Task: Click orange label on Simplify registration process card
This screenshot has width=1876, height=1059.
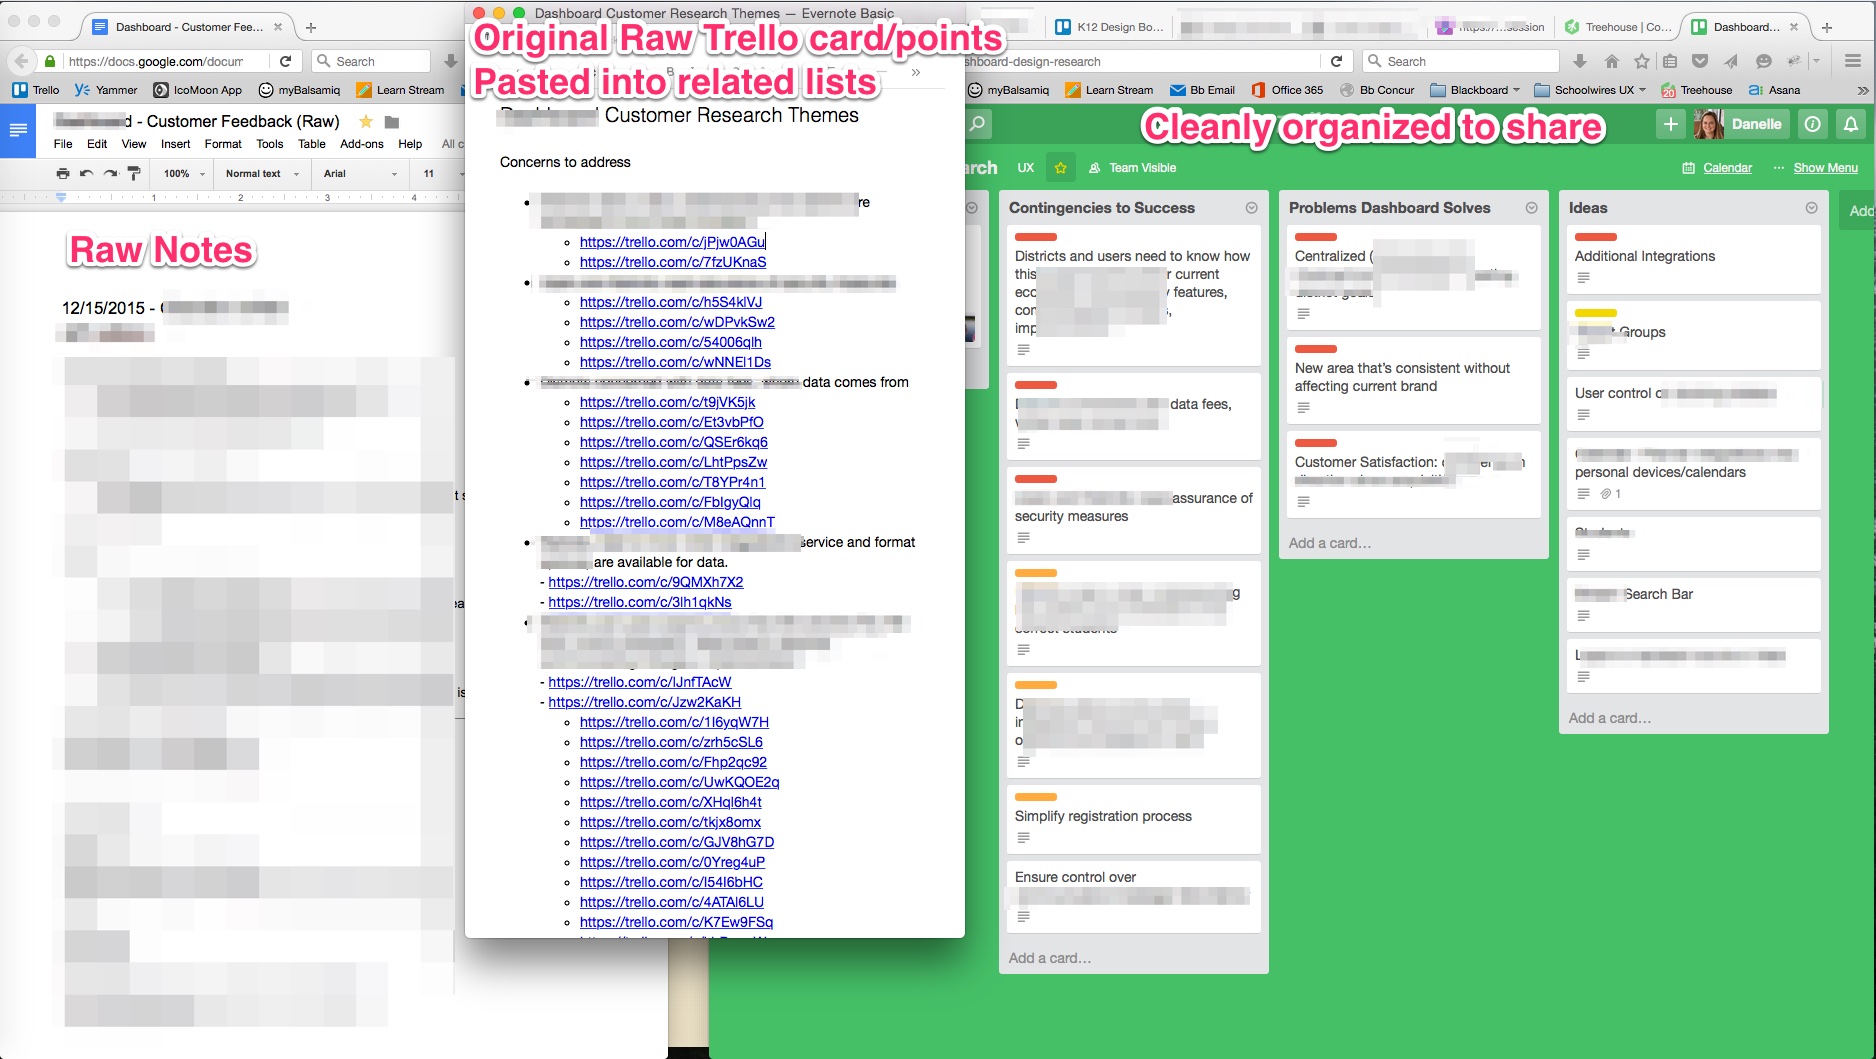Action: pyautogui.click(x=1035, y=797)
